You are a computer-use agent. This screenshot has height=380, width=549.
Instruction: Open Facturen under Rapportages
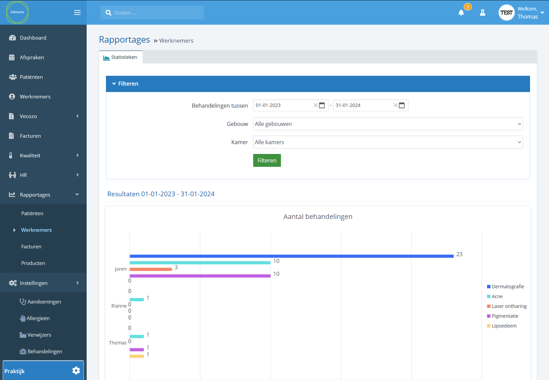[31, 247]
